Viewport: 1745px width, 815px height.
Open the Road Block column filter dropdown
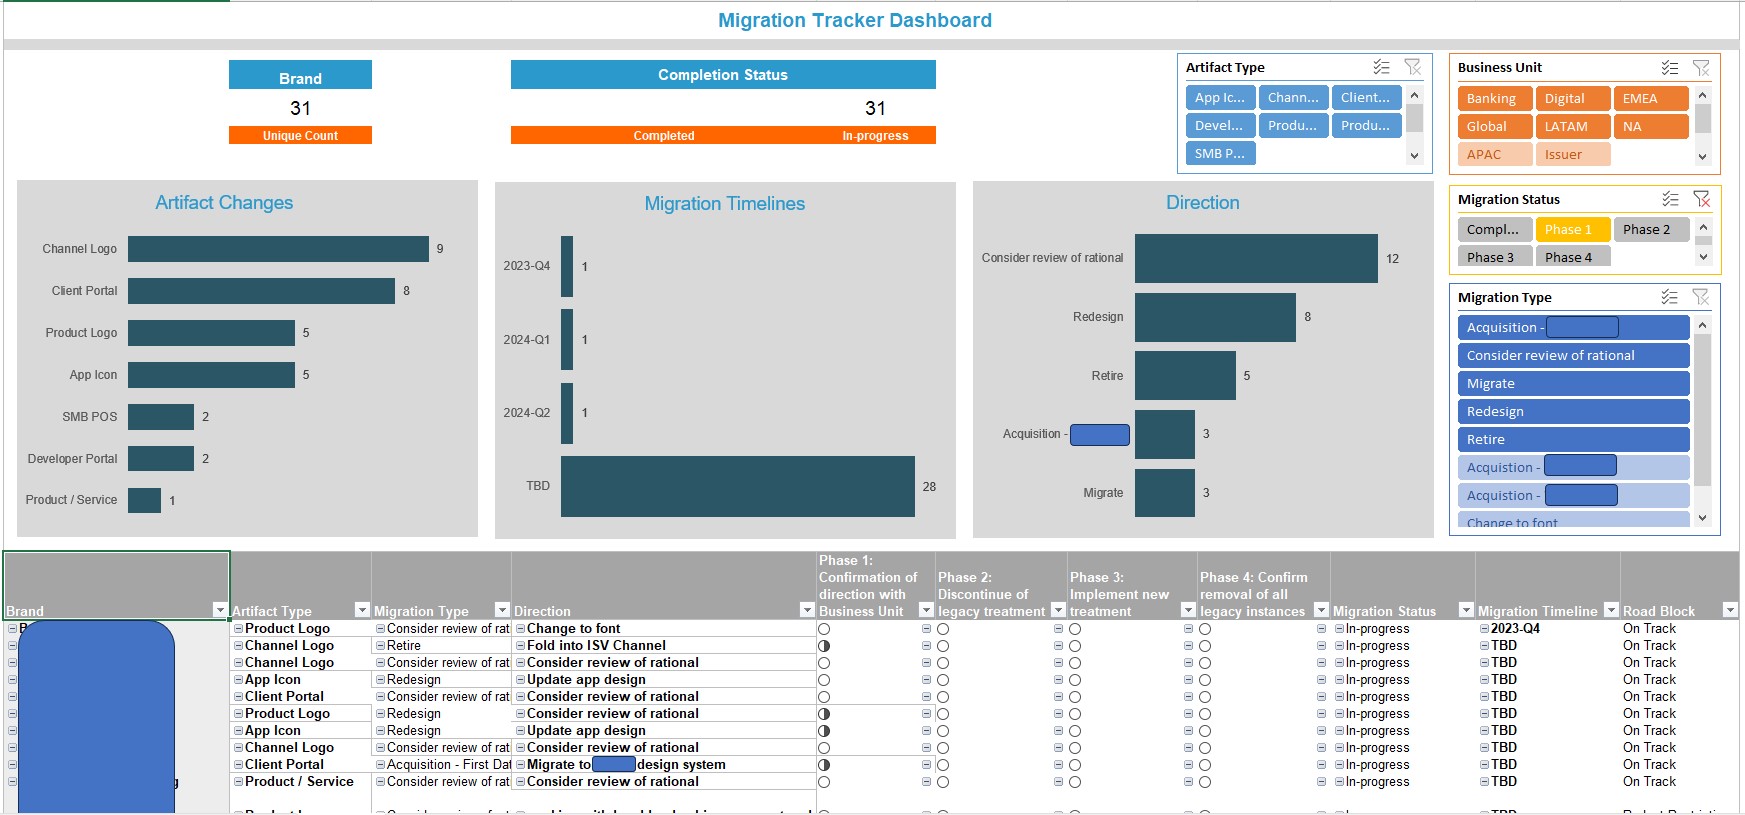click(1729, 610)
